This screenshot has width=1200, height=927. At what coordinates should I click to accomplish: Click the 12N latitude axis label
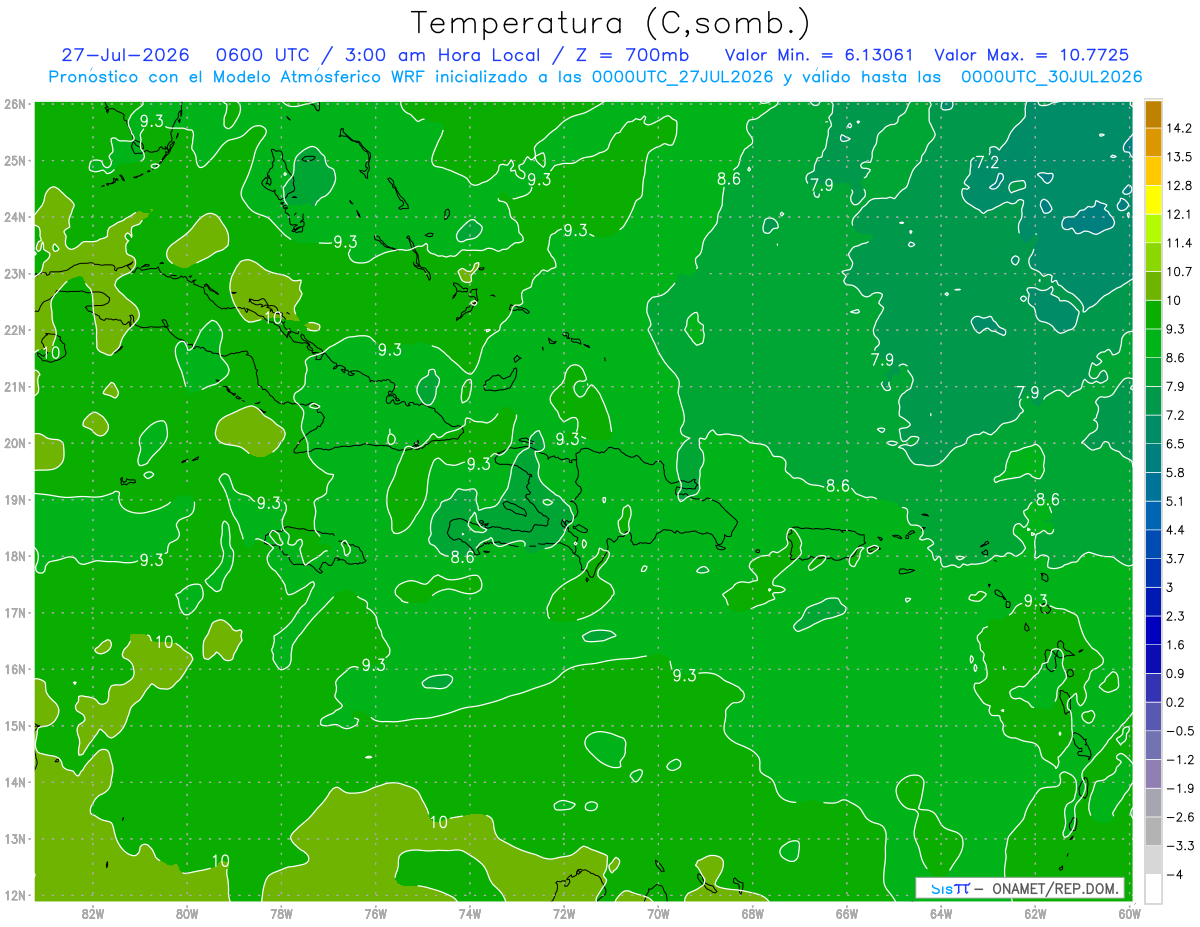tap(14, 895)
